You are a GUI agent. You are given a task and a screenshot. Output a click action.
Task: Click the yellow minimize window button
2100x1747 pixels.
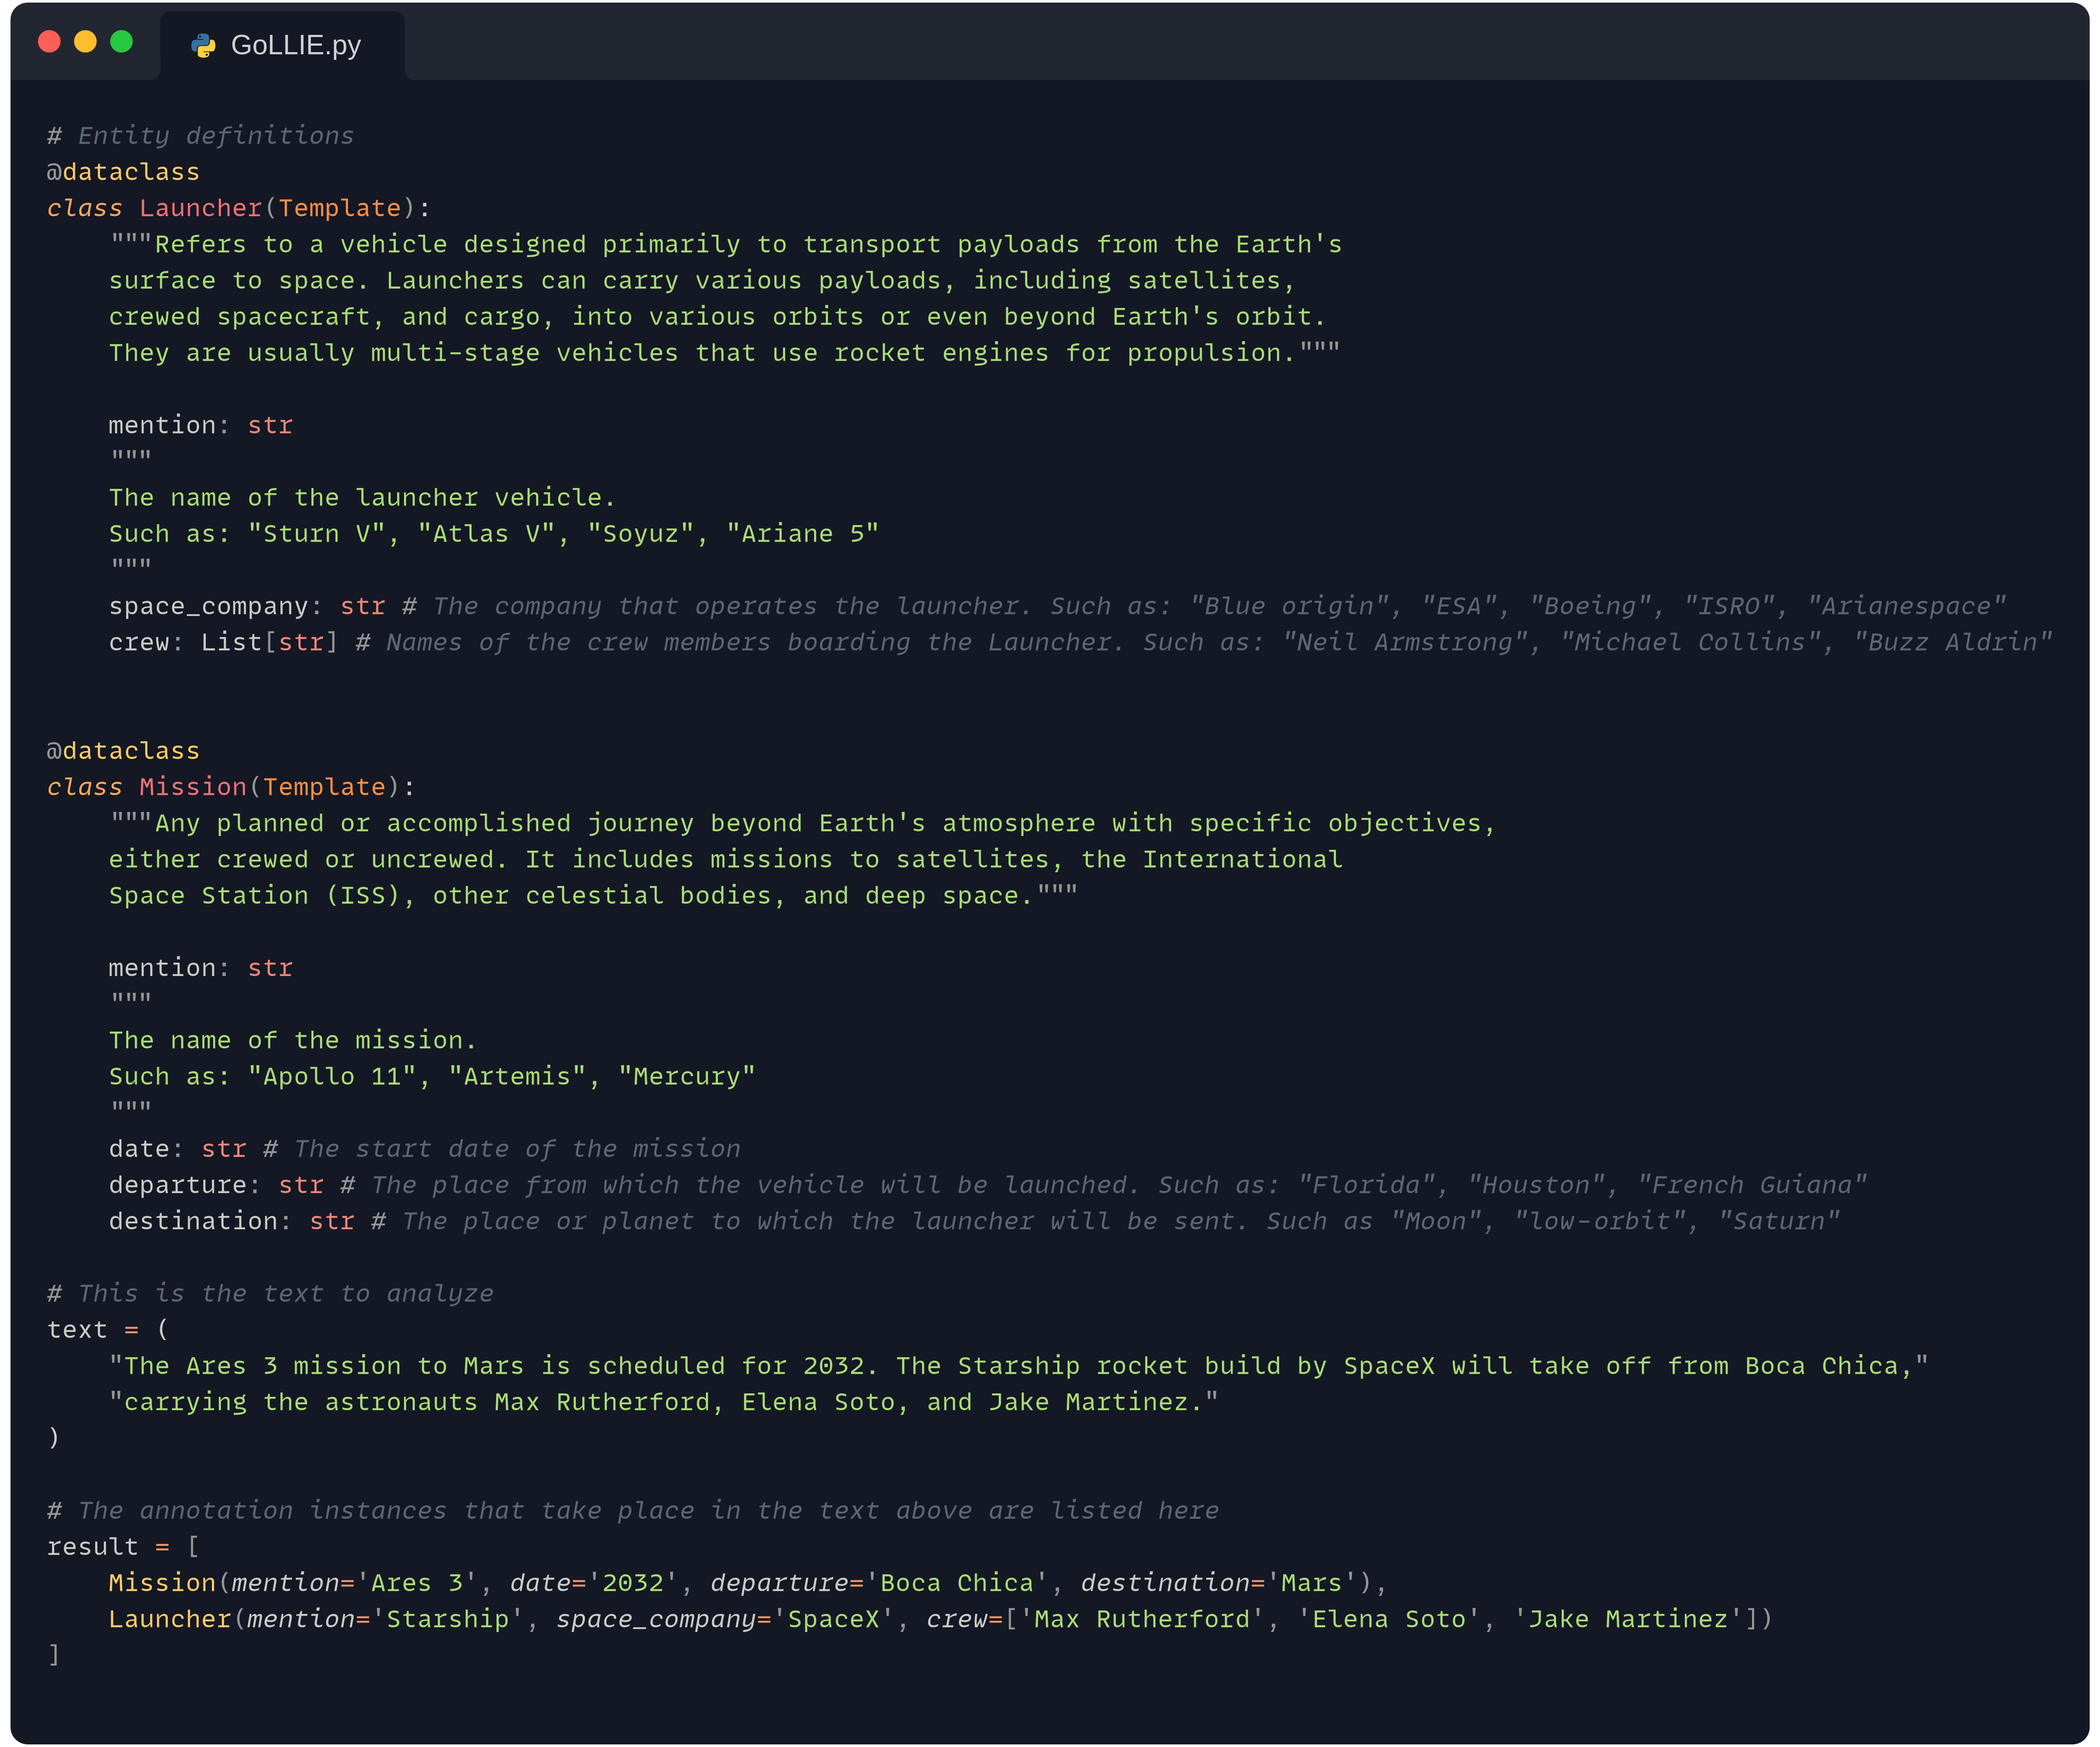tap(85, 42)
